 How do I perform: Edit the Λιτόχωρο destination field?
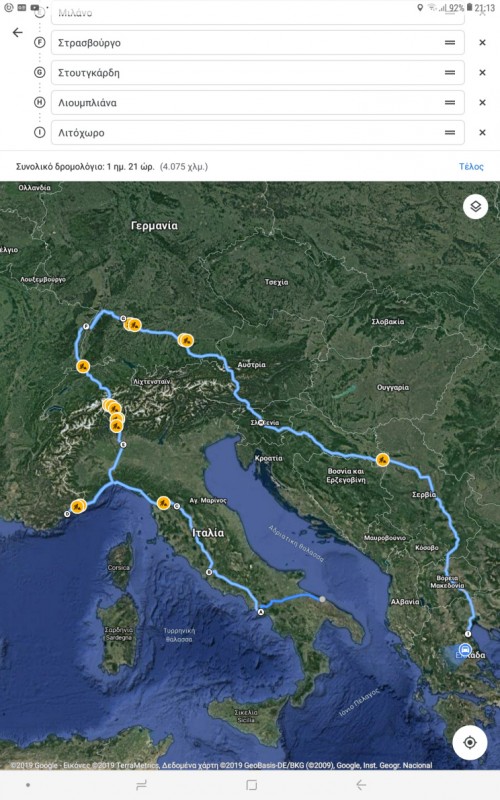(x=258, y=133)
